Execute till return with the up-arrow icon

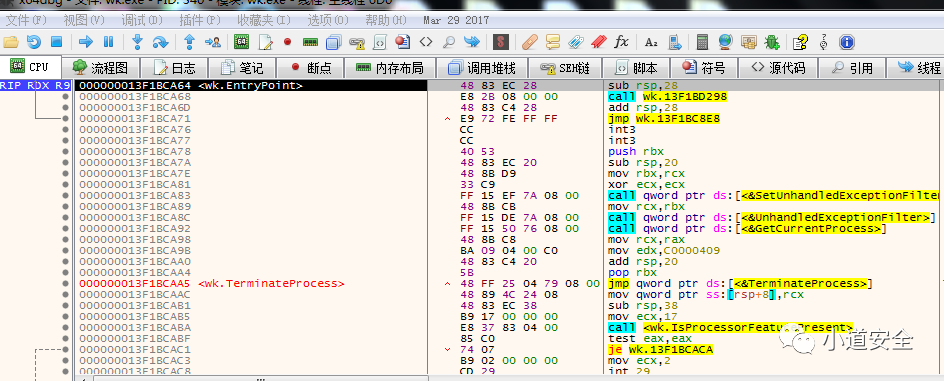coord(190,42)
